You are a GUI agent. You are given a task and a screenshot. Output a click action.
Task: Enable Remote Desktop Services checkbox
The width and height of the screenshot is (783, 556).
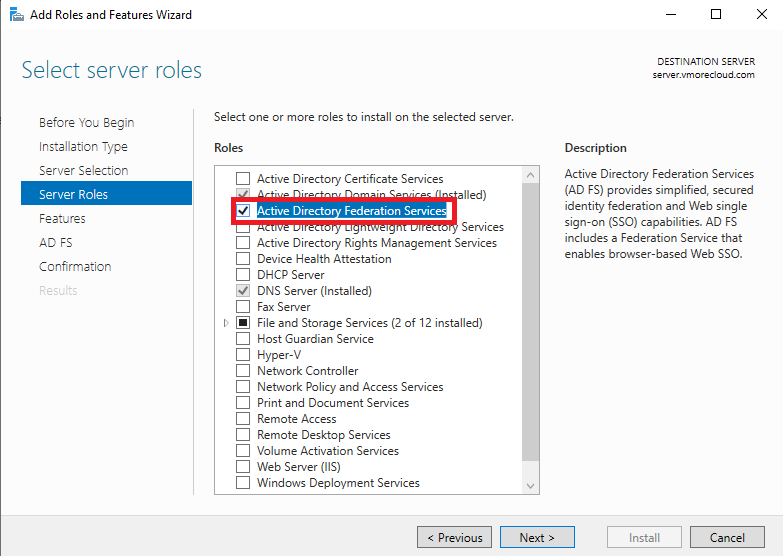(243, 434)
